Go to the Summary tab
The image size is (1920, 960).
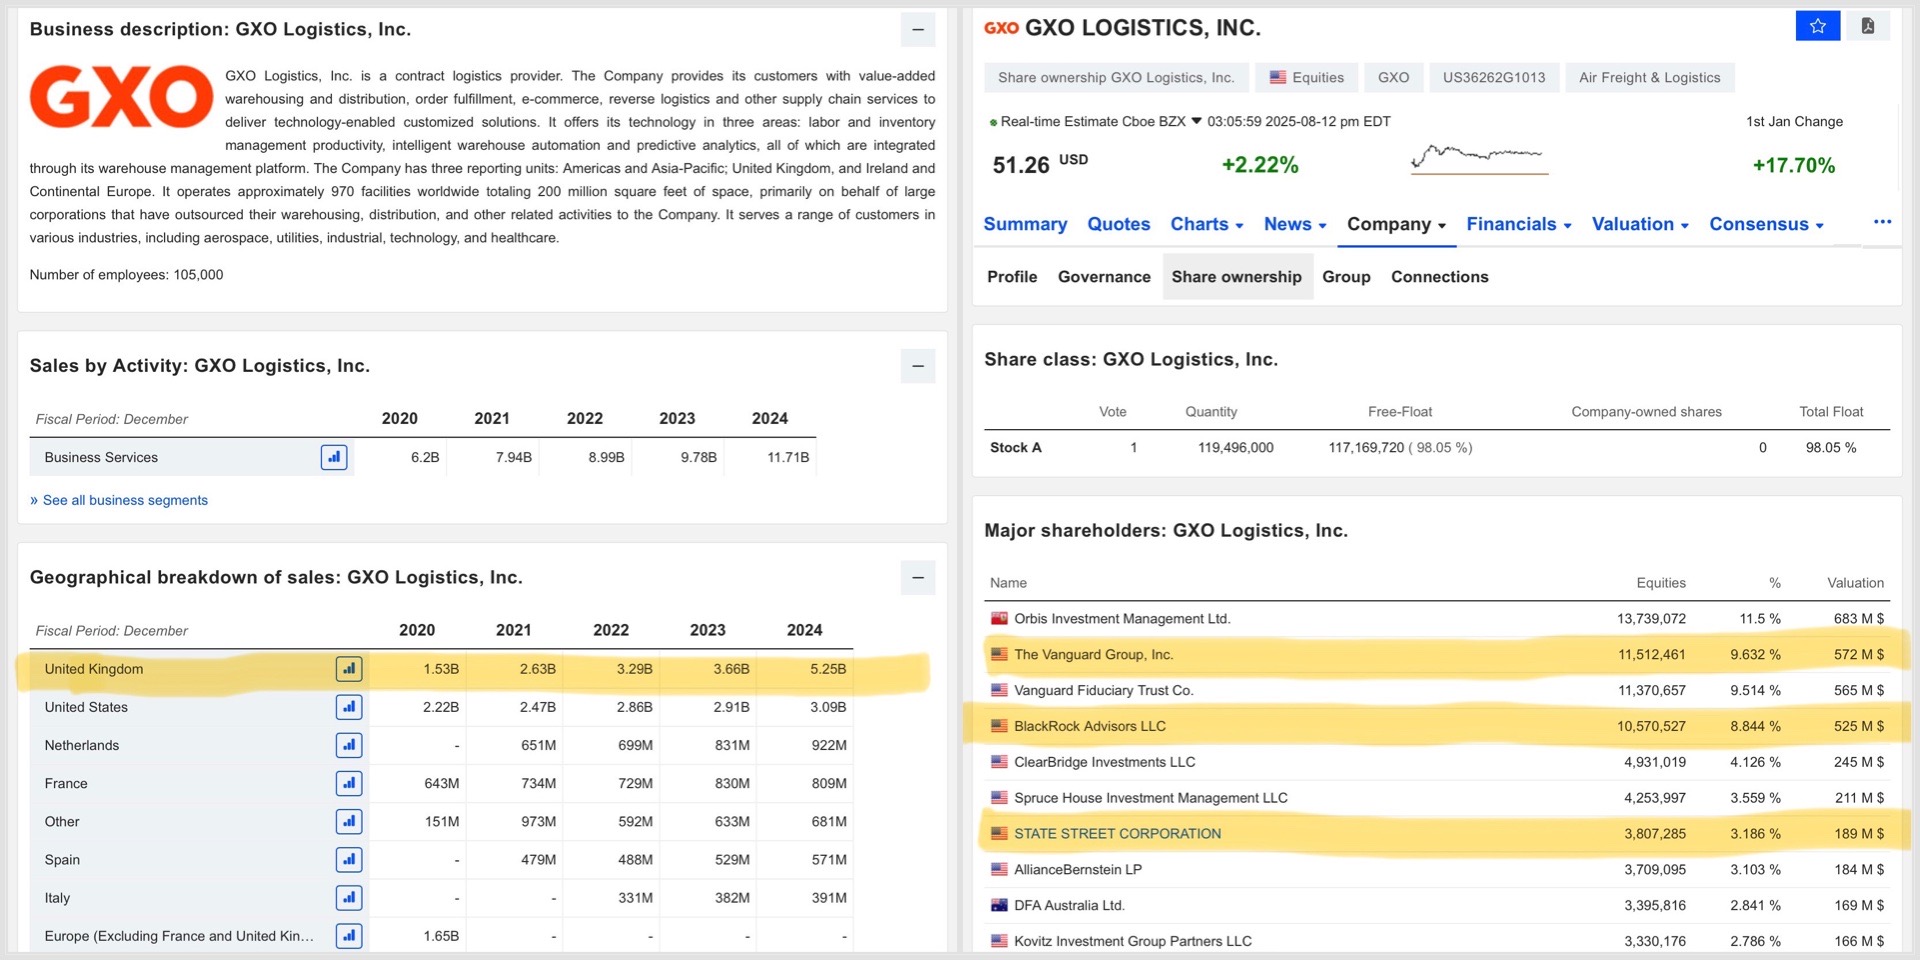pos(1025,224)
